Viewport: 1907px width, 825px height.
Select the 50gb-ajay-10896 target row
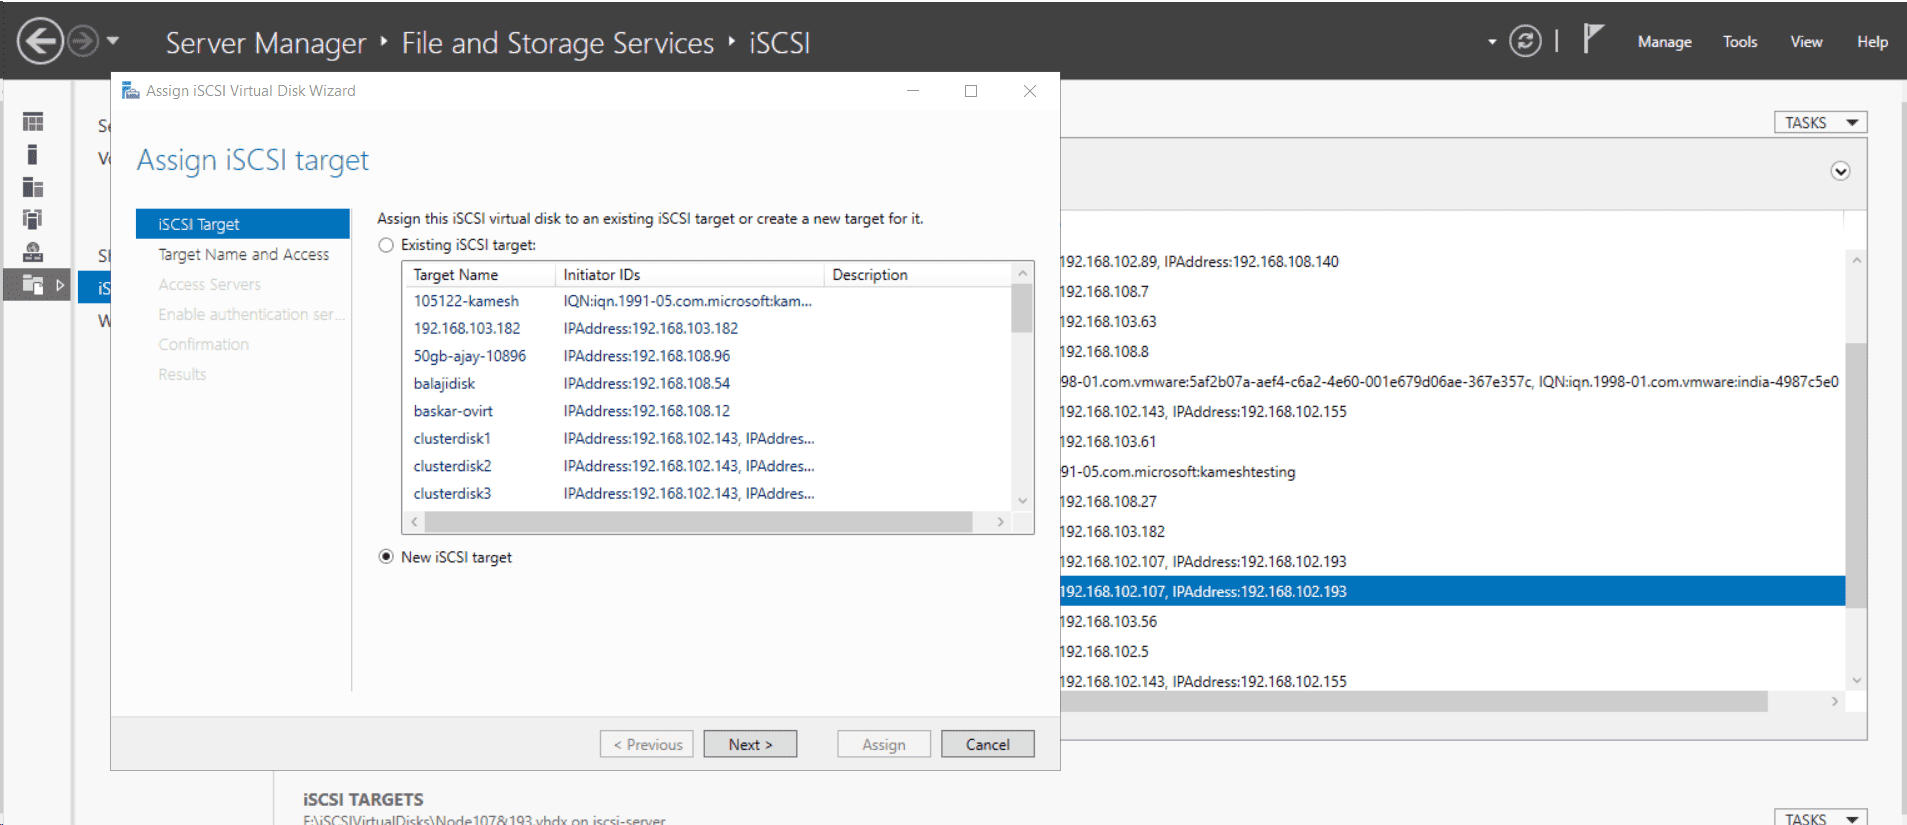pos(707,356)
